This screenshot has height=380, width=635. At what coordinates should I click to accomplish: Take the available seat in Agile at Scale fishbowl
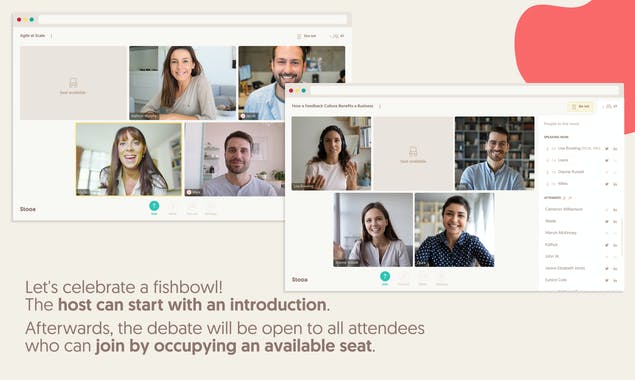click(x=73, y=83)
